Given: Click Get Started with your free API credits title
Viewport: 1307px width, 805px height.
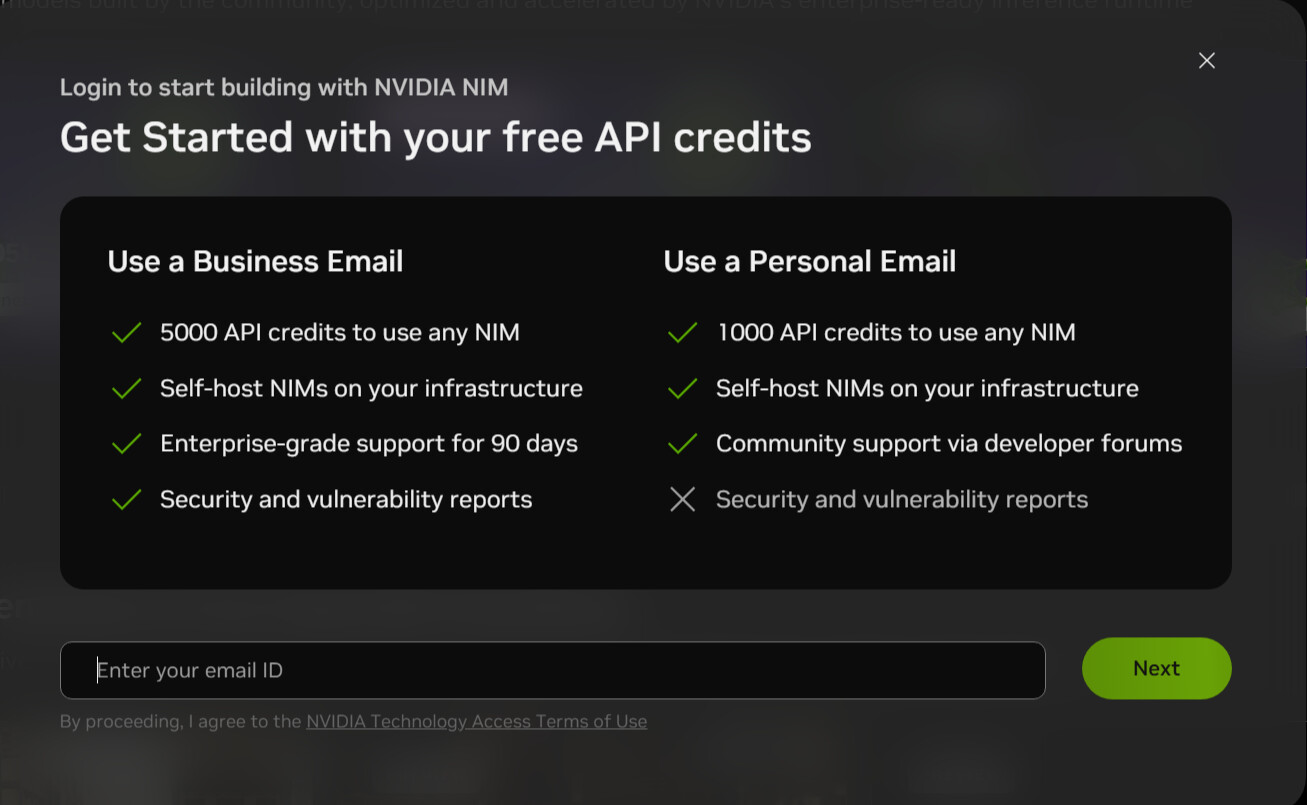Looking at the screenshot, I should [436, 137].
